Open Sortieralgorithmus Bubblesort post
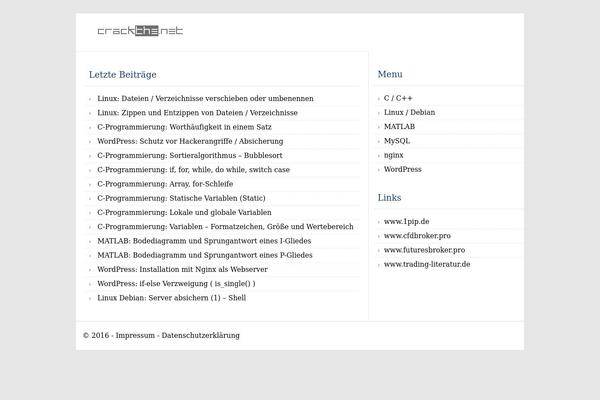Screen dimensions: 600x400 [190, 155]
